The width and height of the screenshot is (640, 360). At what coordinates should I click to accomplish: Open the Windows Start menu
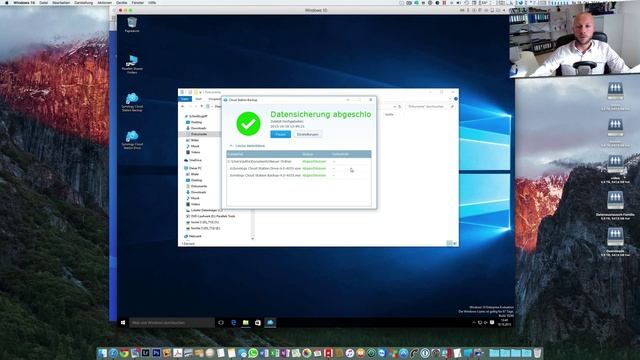123,322
